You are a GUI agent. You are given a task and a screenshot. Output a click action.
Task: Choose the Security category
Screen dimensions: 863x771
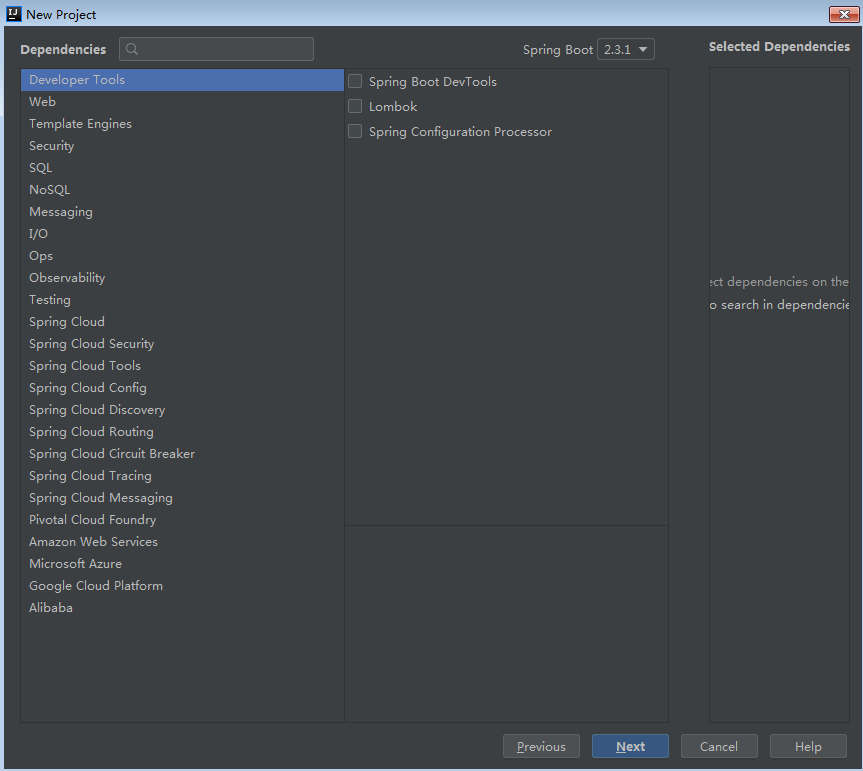tap(182, 146)
